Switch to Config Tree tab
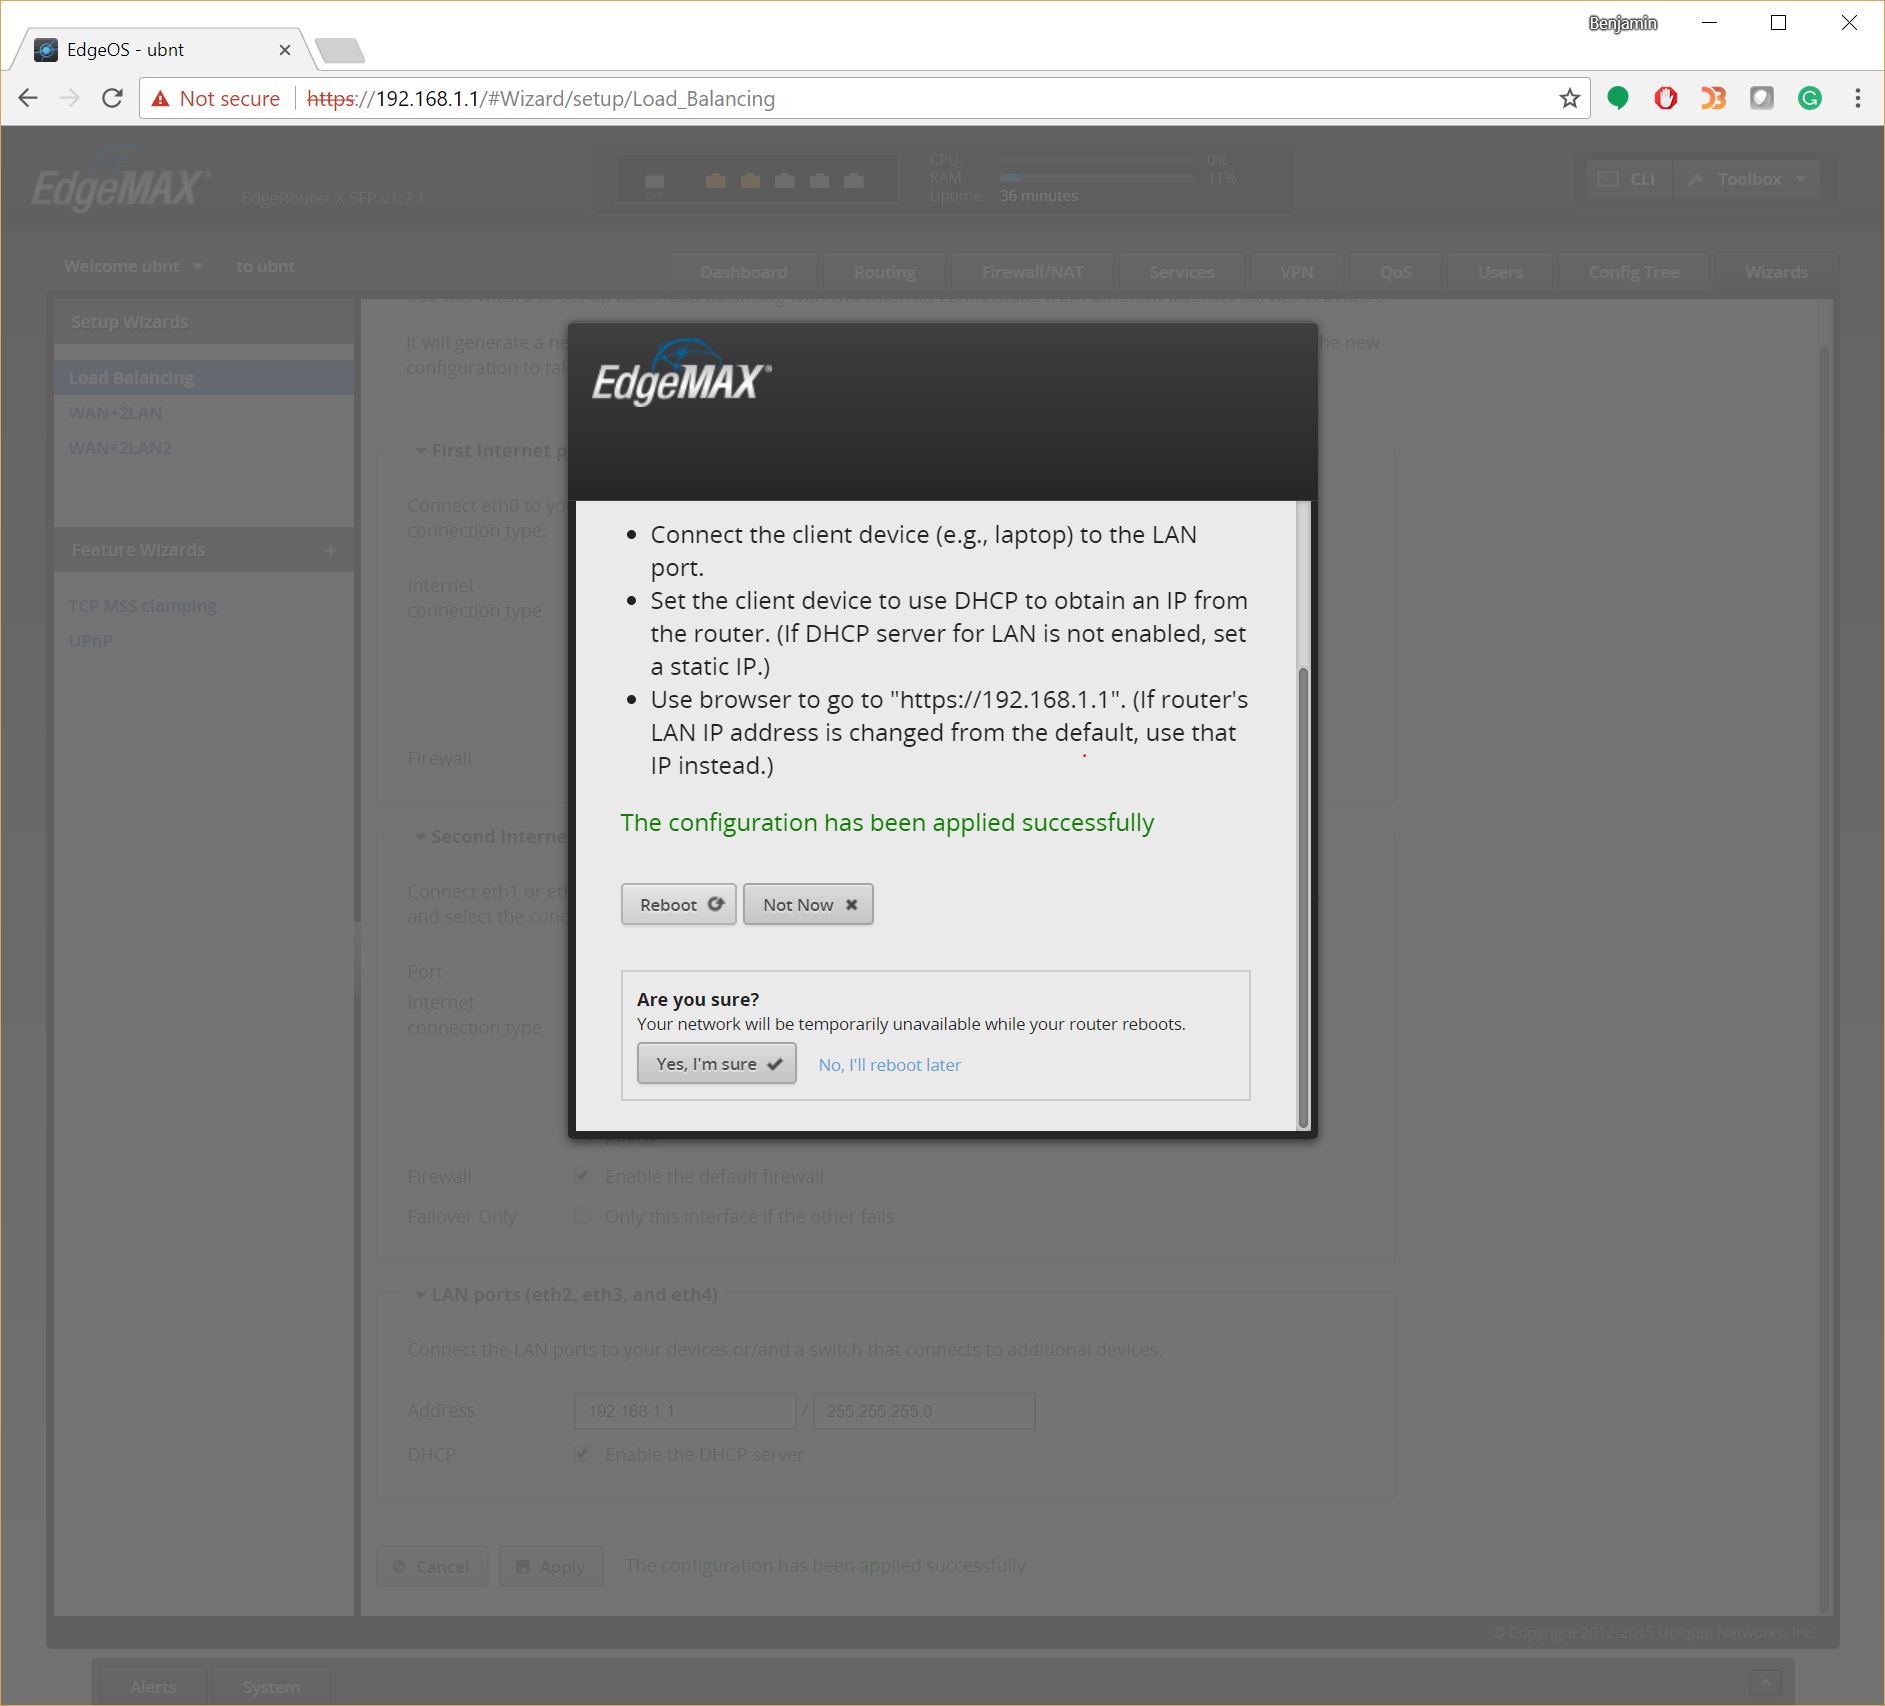 [x=1633, y=272]
